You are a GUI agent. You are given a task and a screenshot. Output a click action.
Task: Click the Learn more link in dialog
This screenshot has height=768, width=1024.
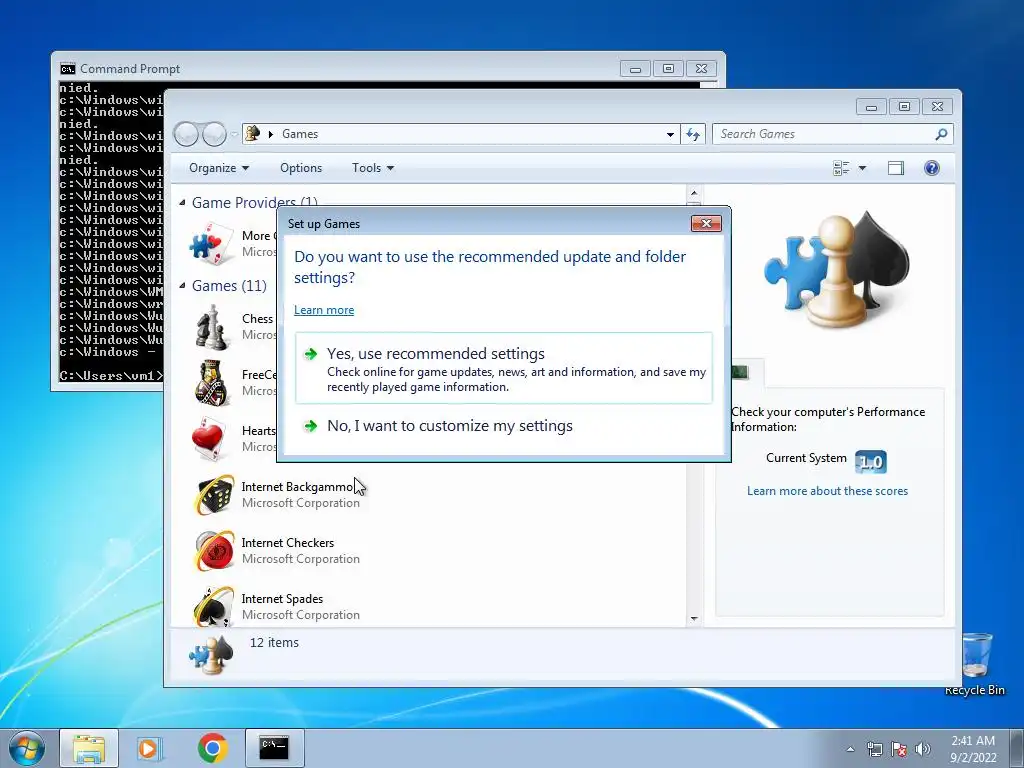pos(324,310)
